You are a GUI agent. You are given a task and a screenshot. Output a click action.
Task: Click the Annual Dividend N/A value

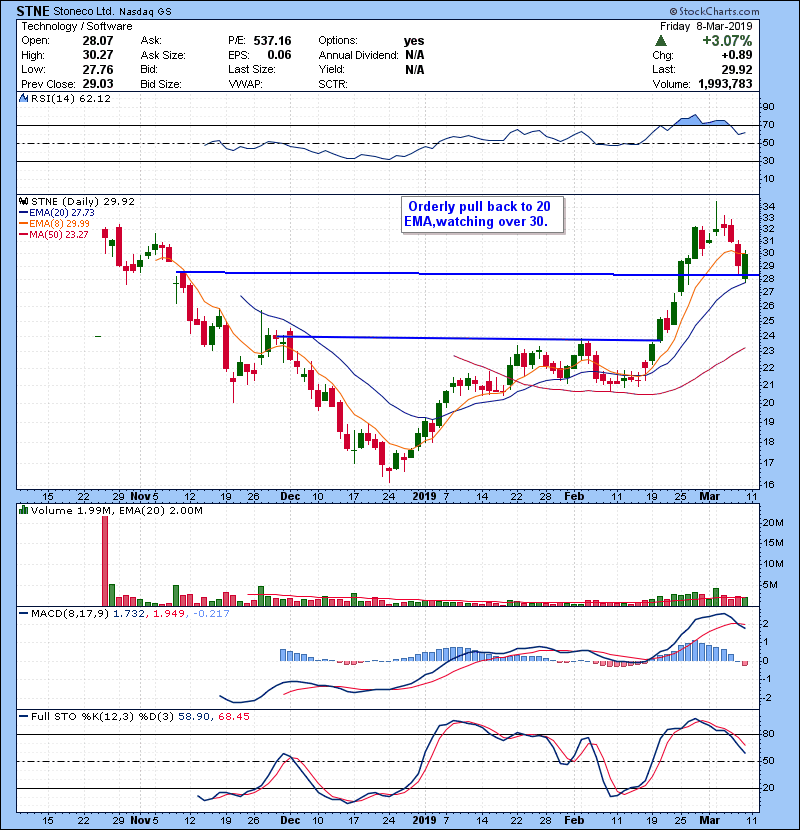click(x=415, y=55)
